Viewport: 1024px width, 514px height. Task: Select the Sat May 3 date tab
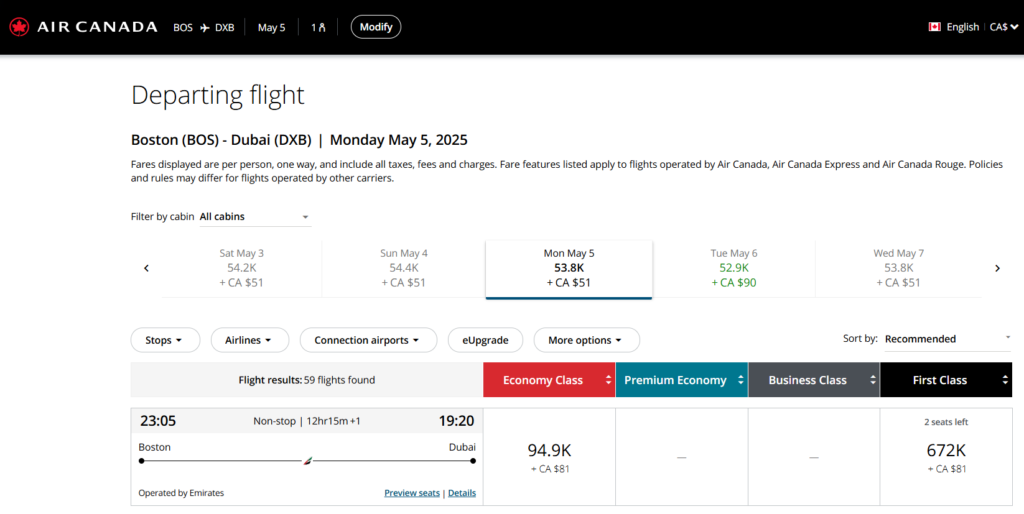(x=242, y=268)
